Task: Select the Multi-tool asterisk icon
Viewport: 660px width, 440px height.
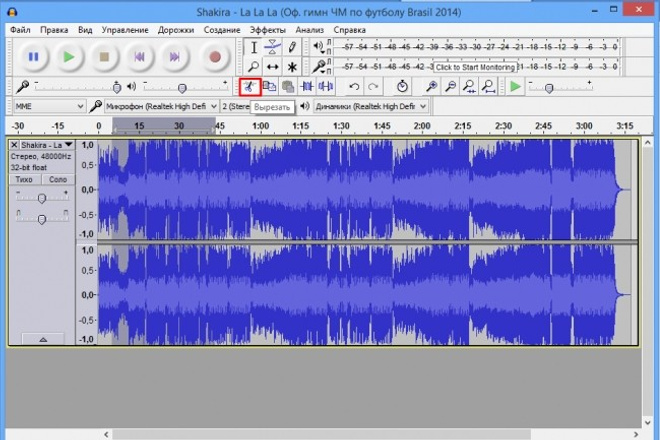Action: coord(292,67)
